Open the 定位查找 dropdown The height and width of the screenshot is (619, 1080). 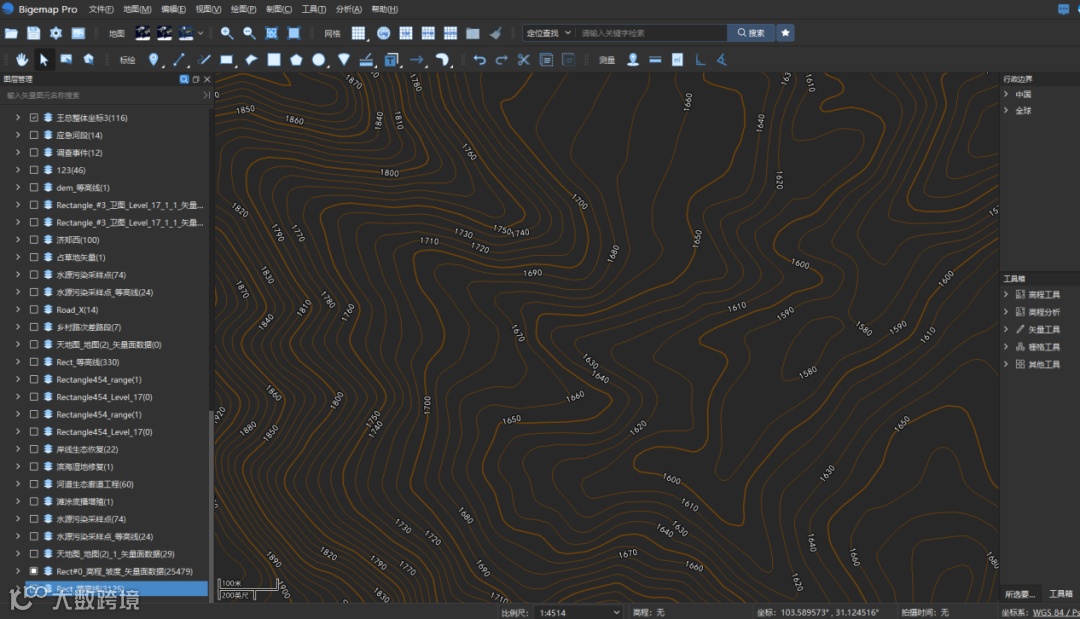(x=548, y=33)
